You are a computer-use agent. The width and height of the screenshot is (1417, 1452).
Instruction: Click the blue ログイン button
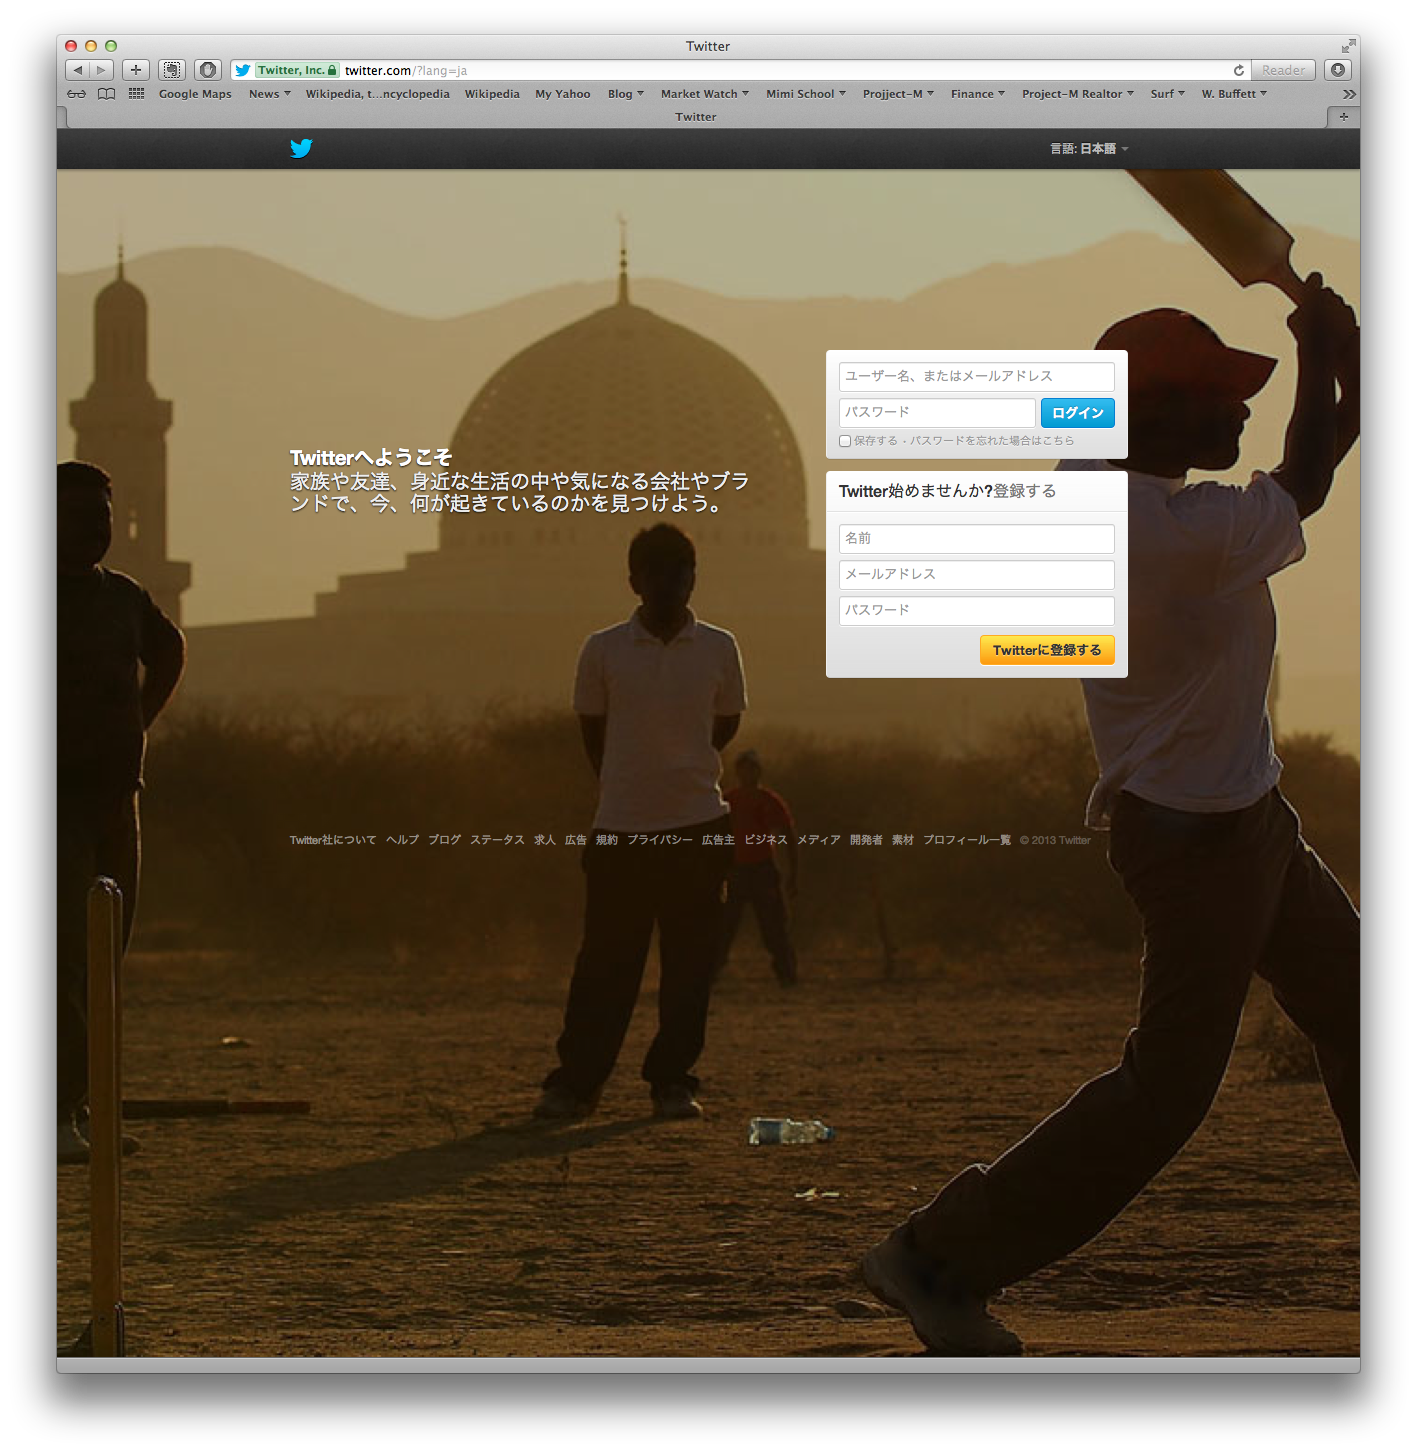[x=1078, y=413]
